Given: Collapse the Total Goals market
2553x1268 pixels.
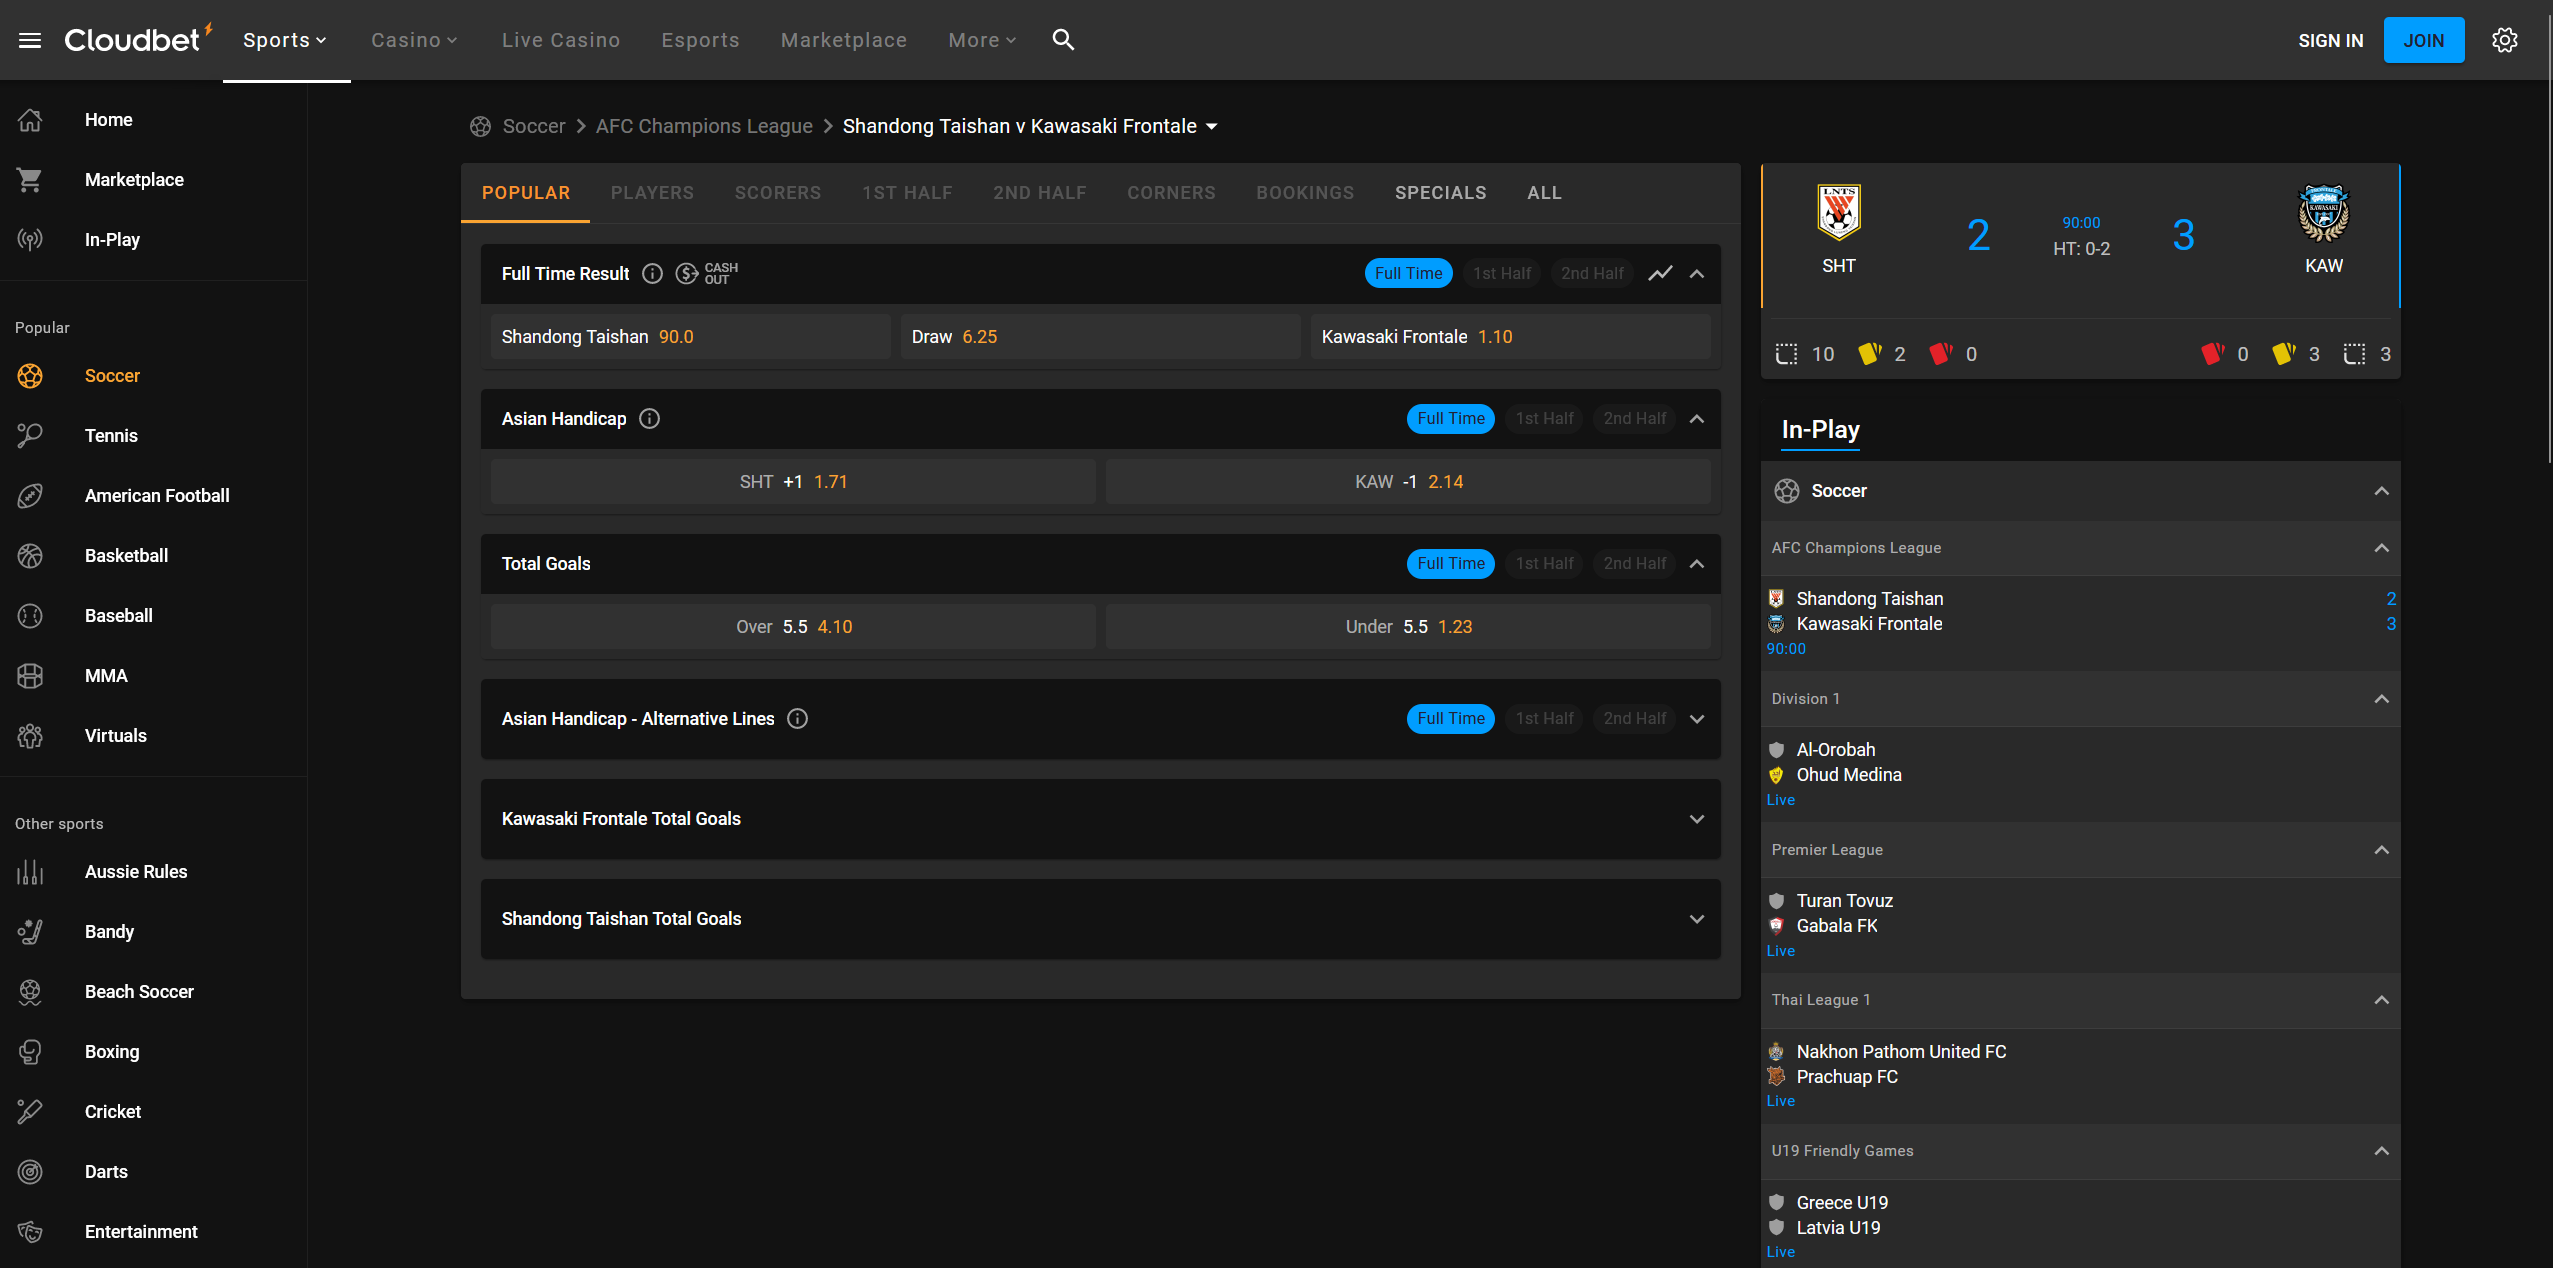Looking at the screenshot, I should coord(1697,564).
